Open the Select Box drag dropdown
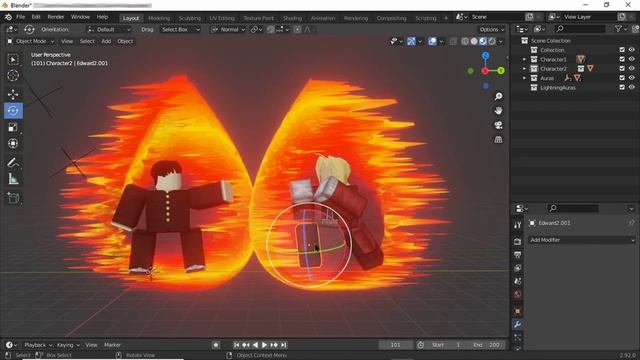This screenshot has width=640, height=360. (x=180, y=29)
